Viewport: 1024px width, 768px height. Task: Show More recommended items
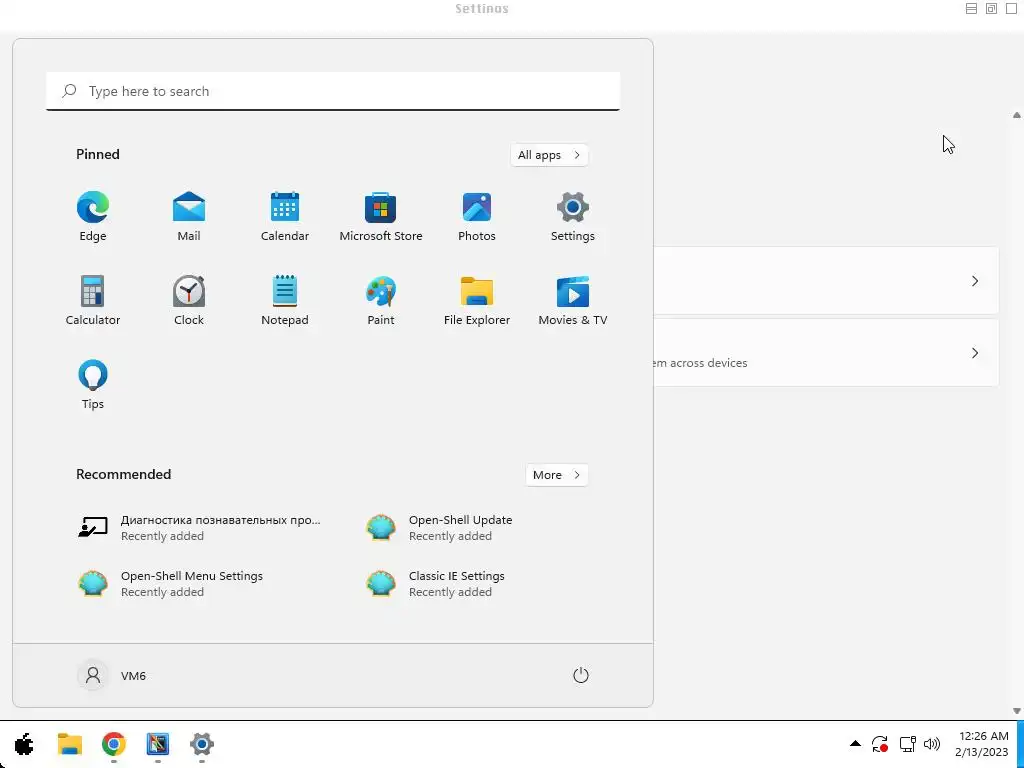(556, 475)
